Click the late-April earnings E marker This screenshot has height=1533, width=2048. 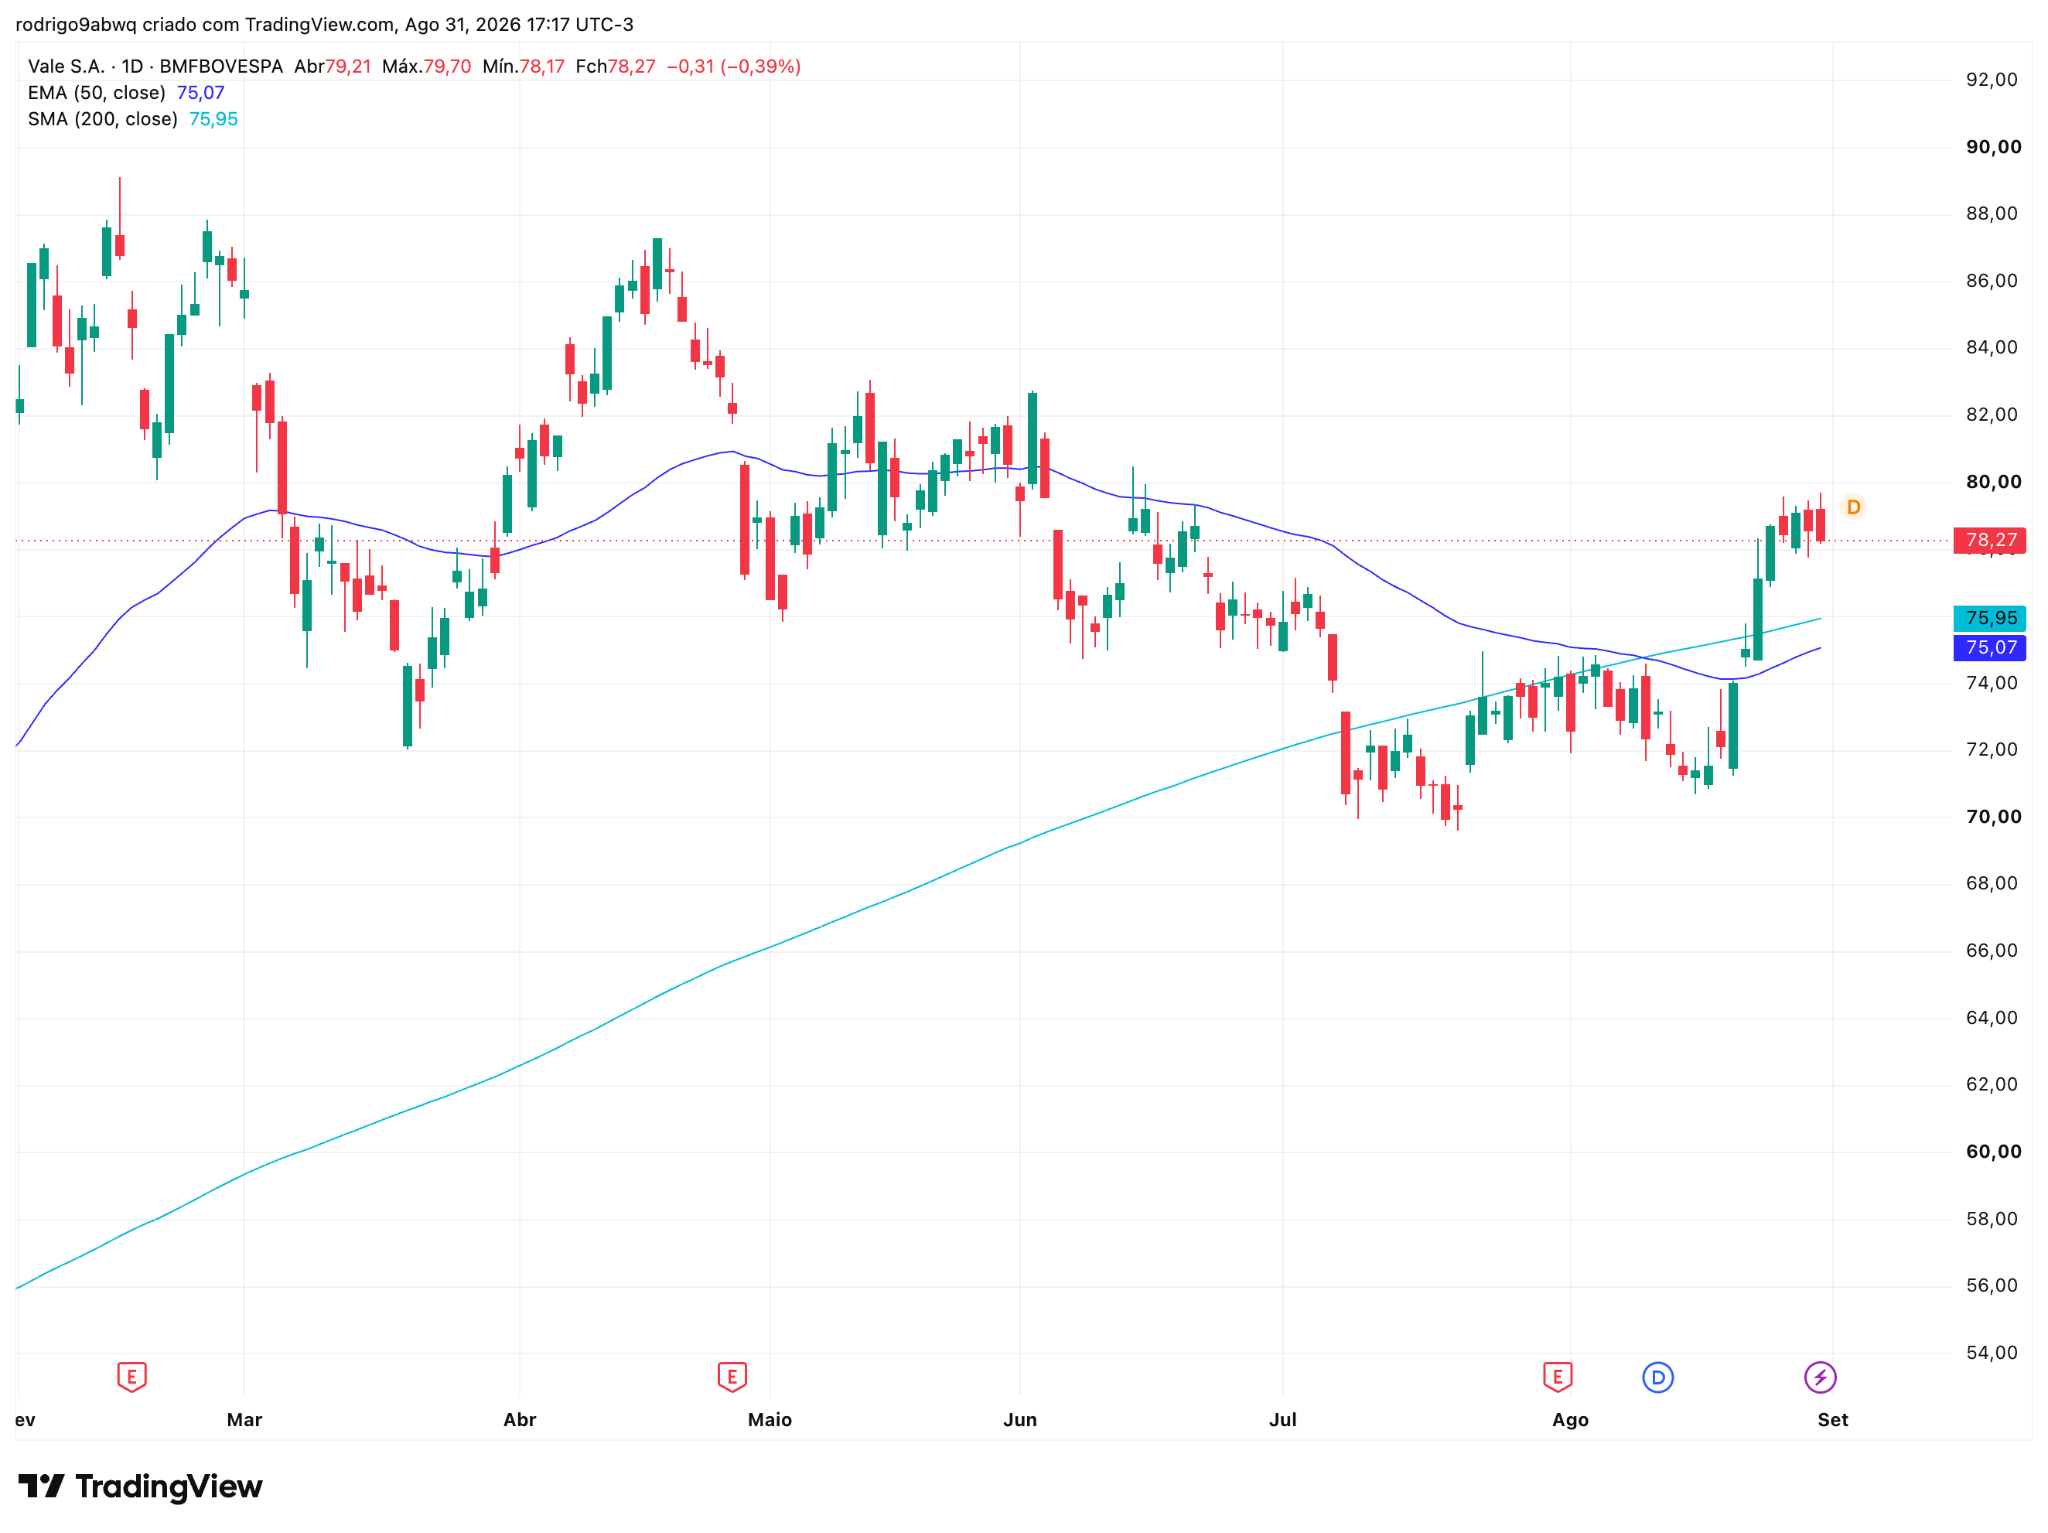(x=732, y=1377)
